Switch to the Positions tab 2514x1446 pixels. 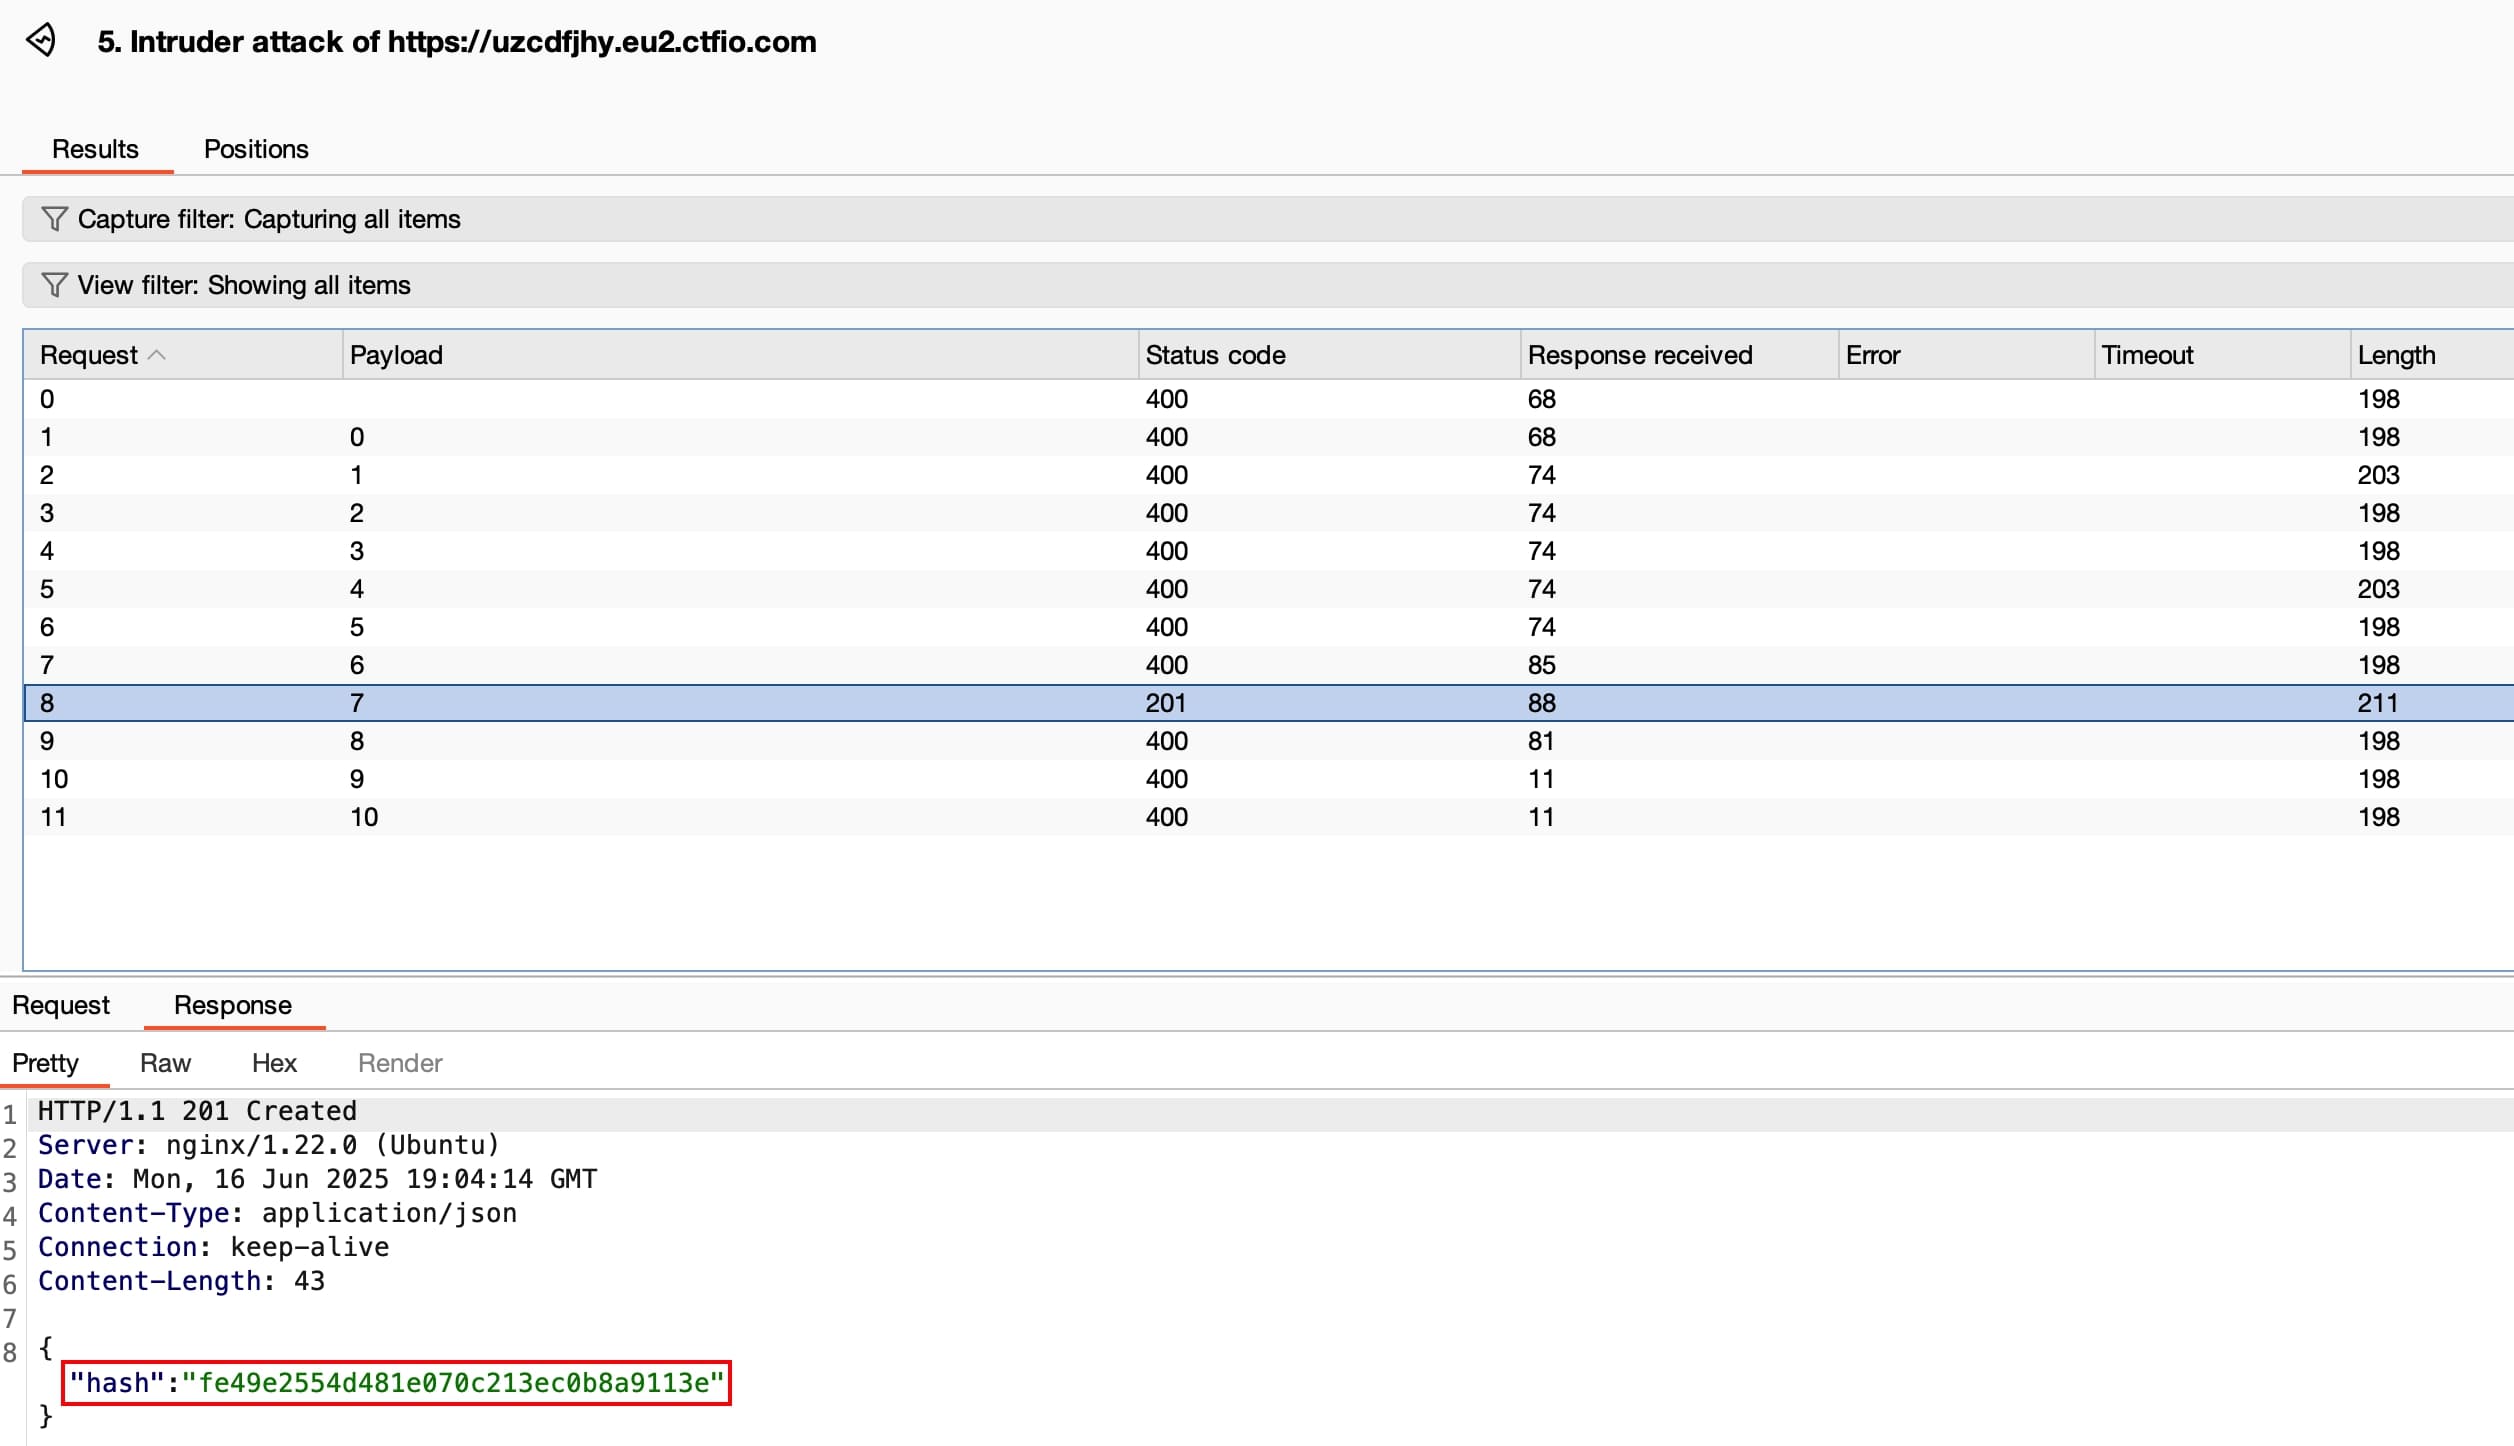click(x=256, y=149)
